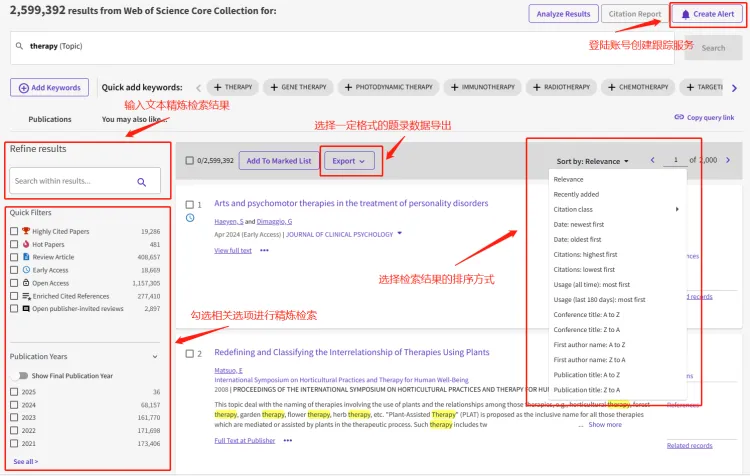750x476 pixels.
Task: Click the plus circle icon in Add Keywords
Action: 23,88
